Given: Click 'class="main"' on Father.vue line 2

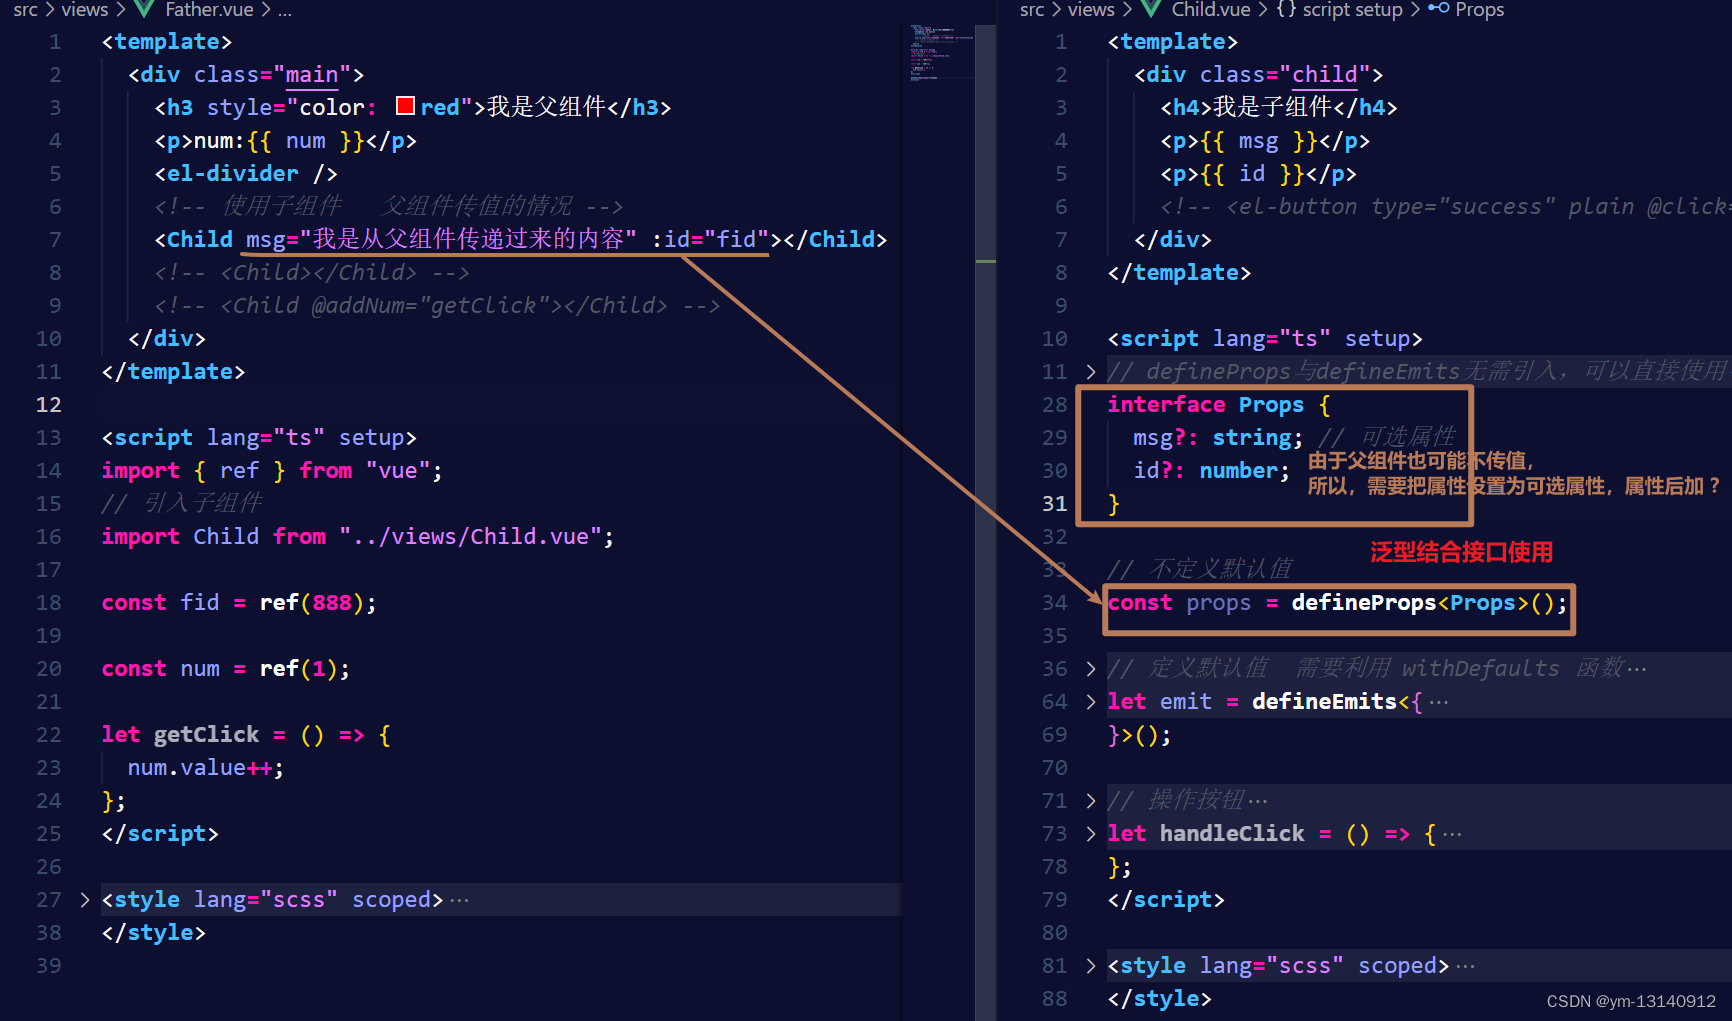Looking at the screenshot, I should pyautogui.click(x=272, y=75).
